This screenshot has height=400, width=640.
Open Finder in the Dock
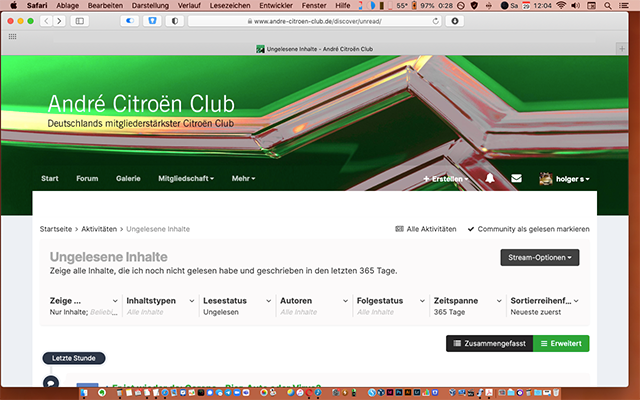[x=84, y=393]
